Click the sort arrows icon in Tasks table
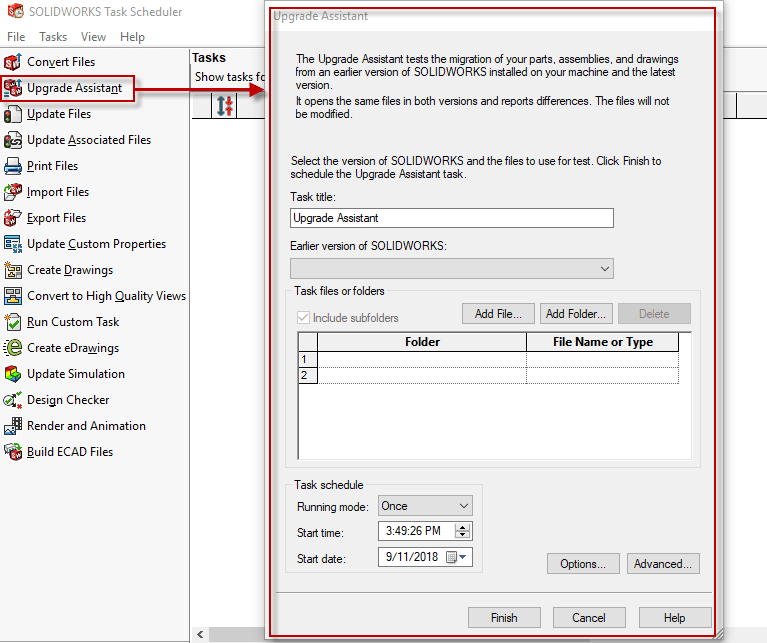Image resolution: width=767 pixels, height=643 pixels. 225,106
